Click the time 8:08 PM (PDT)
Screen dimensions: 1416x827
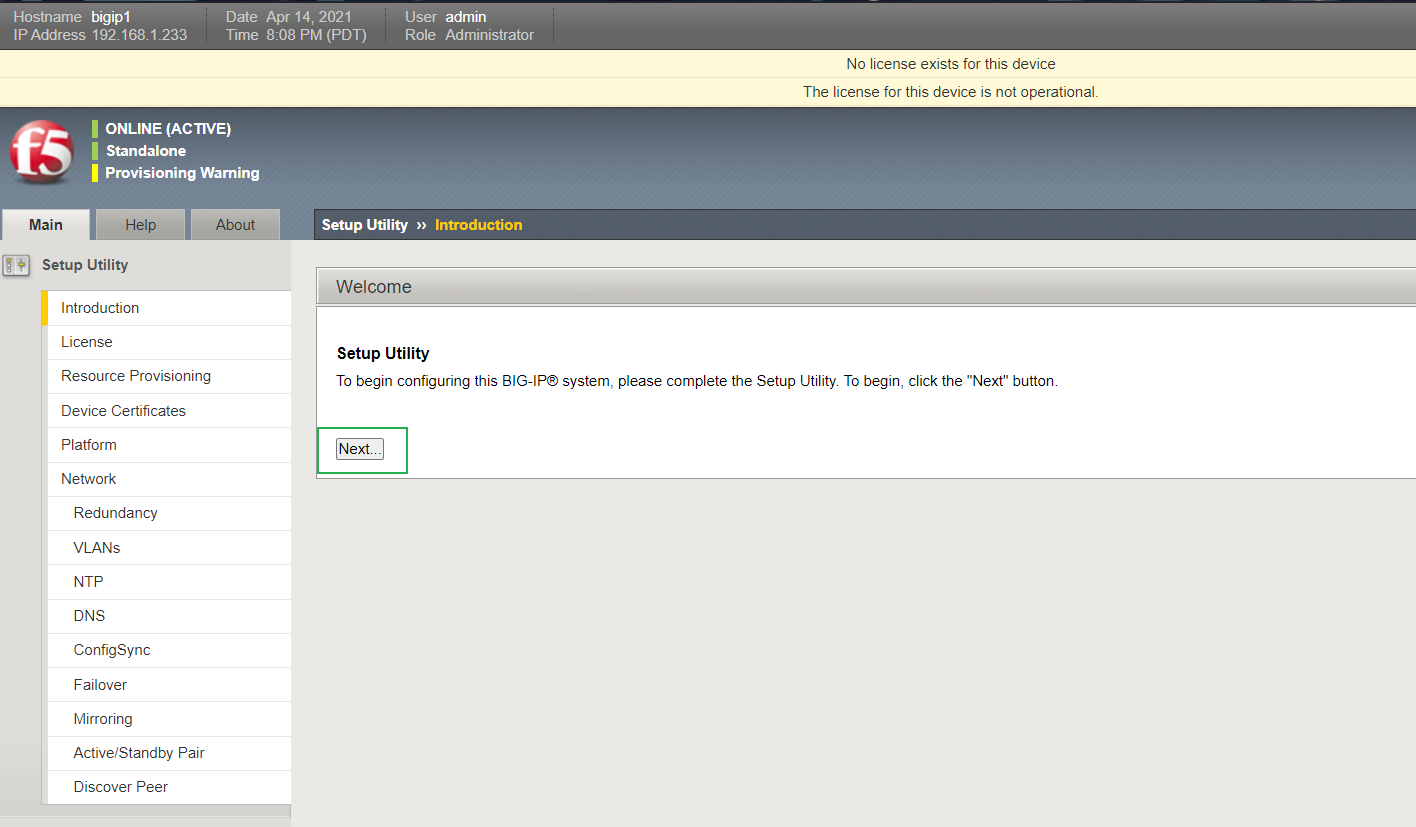click(x=316, y=35)
